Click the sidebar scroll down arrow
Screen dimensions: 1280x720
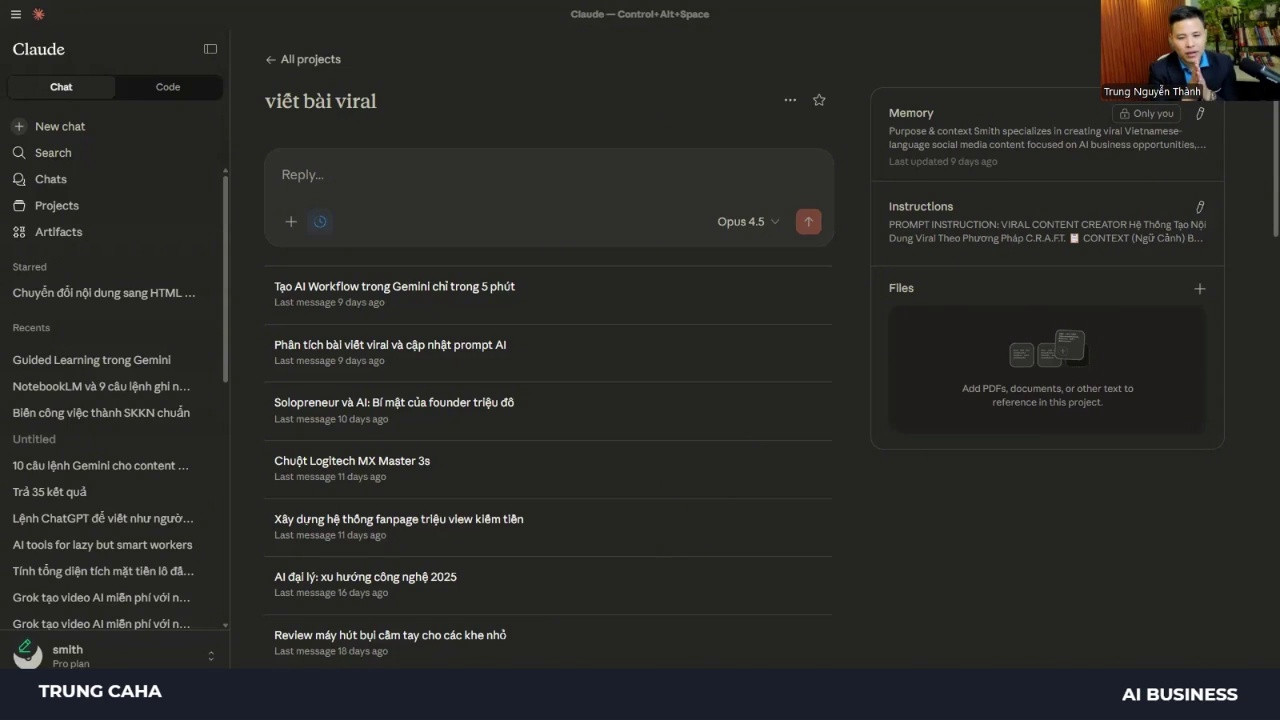pos(225,625)
